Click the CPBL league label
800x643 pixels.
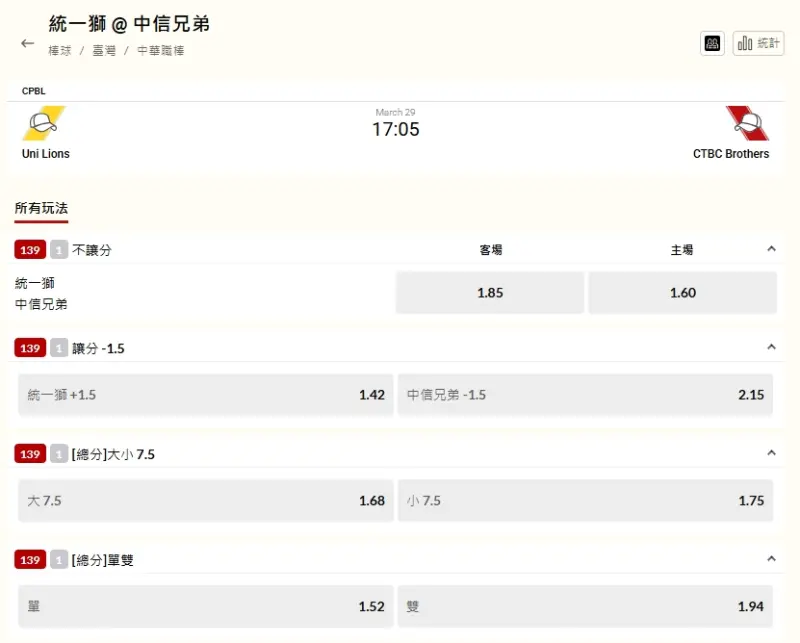pos(34,91)
